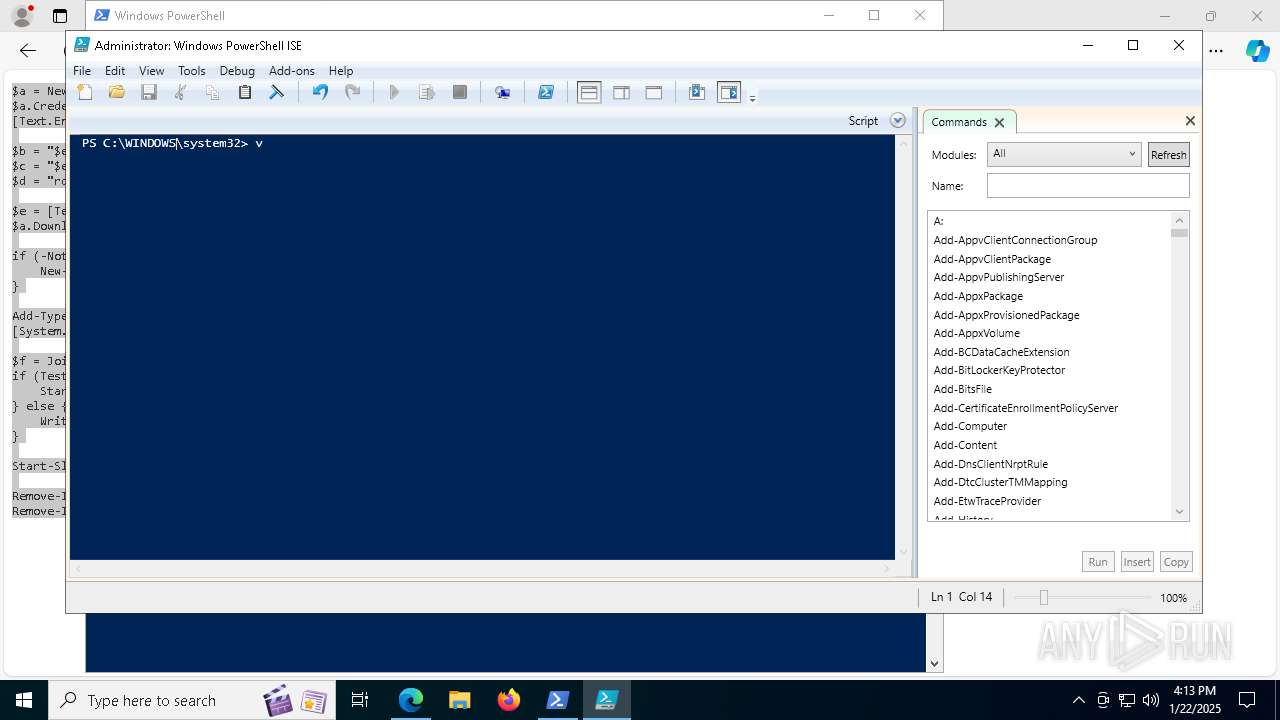The image size is (1280, 720).
Task: Open the Modules dropdown
Action: 1064,154
